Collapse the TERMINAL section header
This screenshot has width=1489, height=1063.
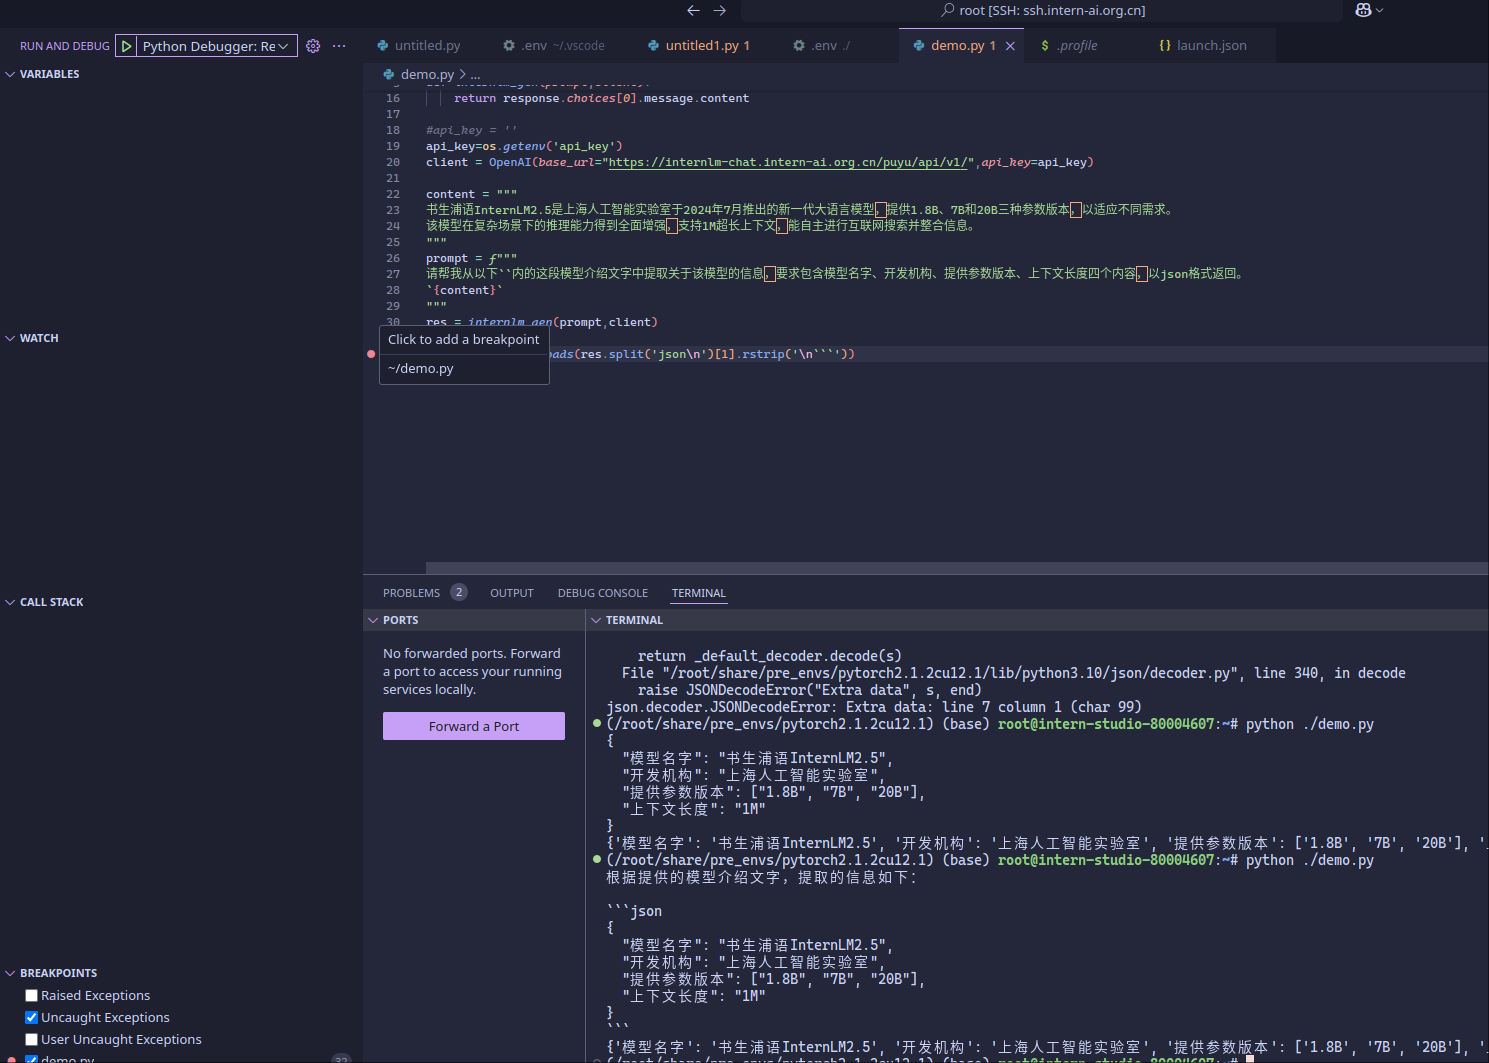coord(634,620)
